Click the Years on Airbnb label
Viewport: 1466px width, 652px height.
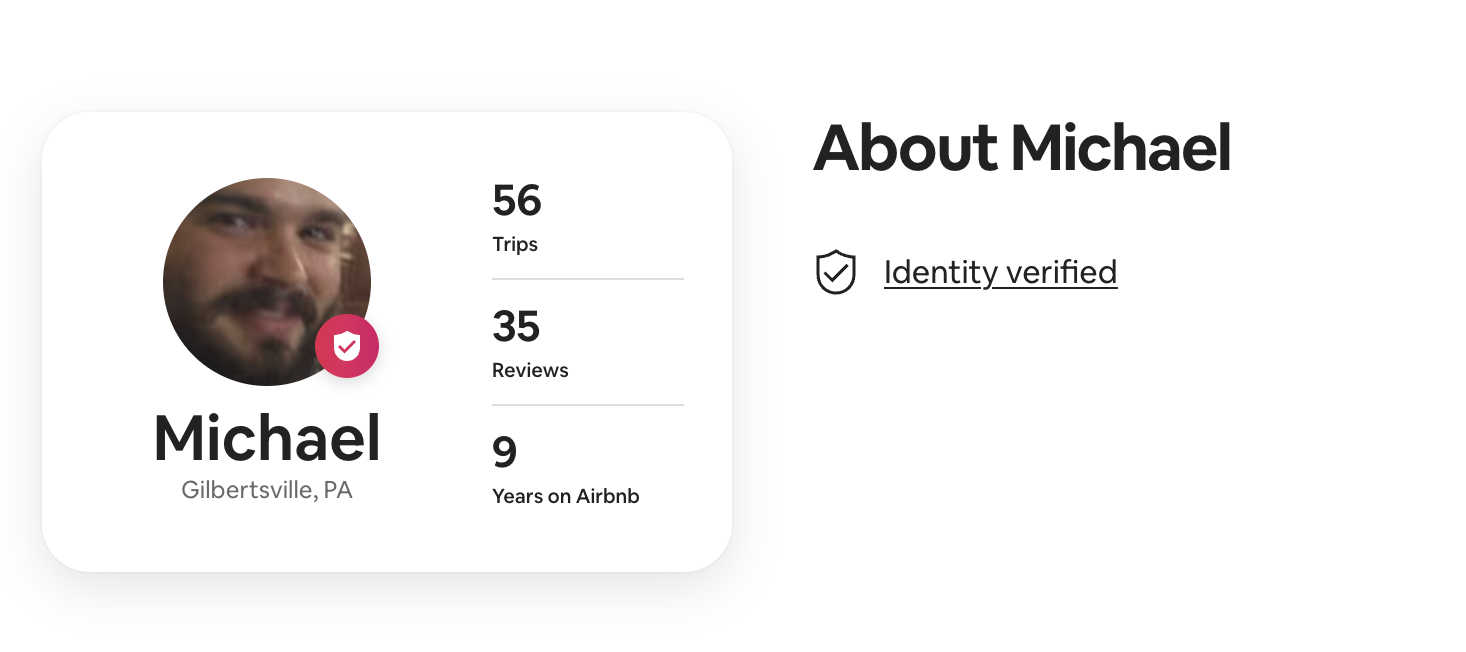[565, 496]
